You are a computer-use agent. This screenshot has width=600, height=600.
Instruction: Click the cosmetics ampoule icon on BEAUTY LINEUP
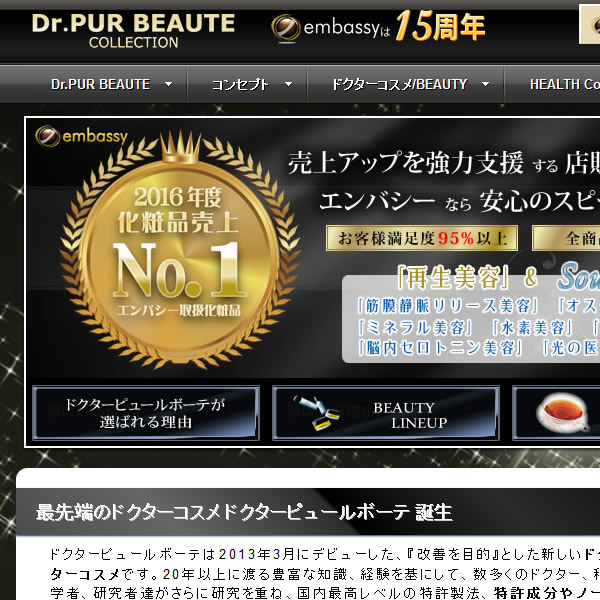click(317, 413)
